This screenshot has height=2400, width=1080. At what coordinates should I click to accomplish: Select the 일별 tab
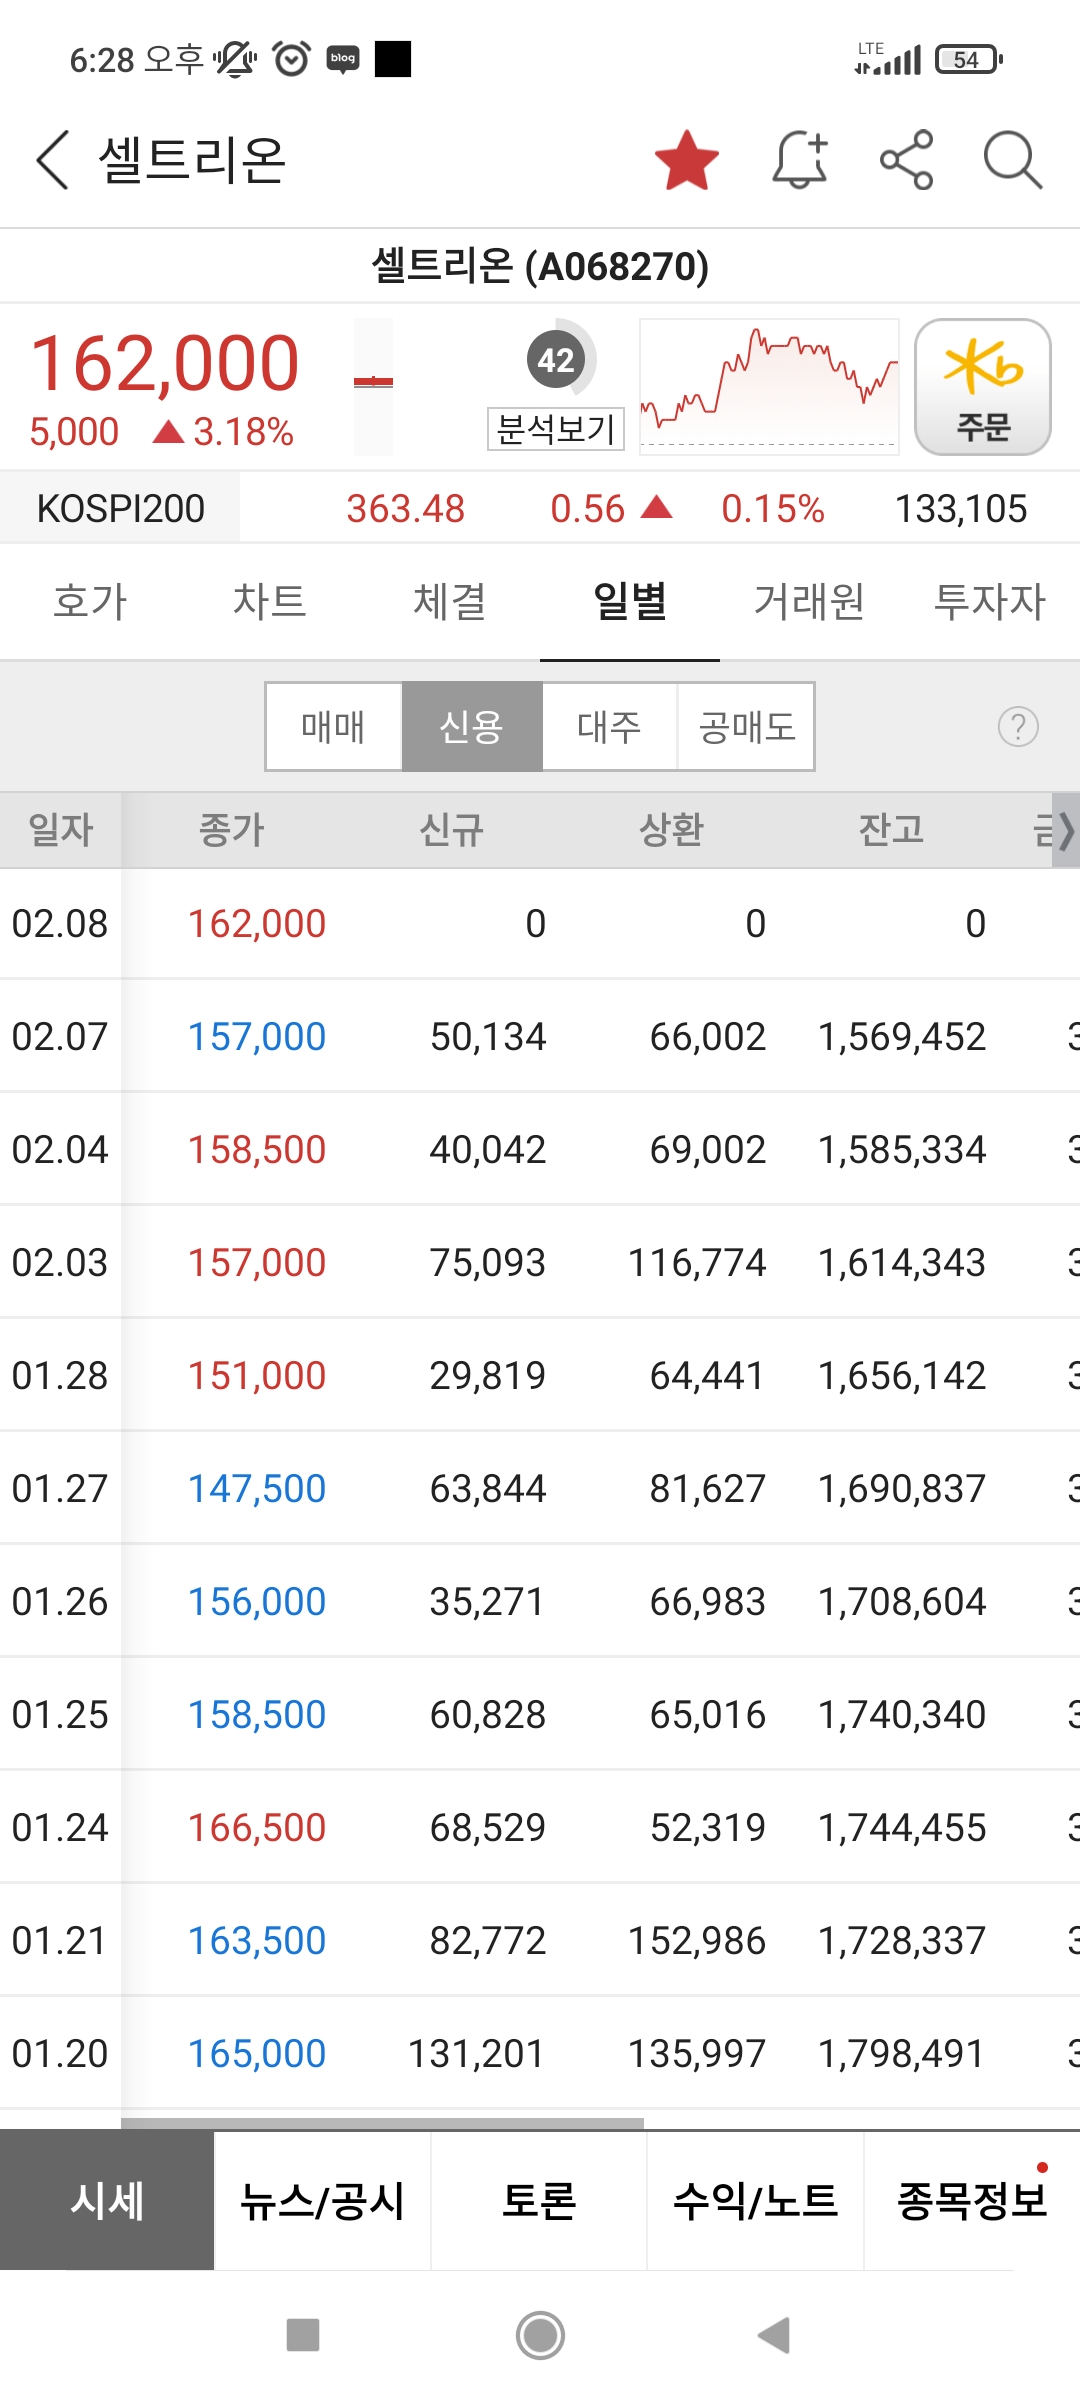(630, 601)
